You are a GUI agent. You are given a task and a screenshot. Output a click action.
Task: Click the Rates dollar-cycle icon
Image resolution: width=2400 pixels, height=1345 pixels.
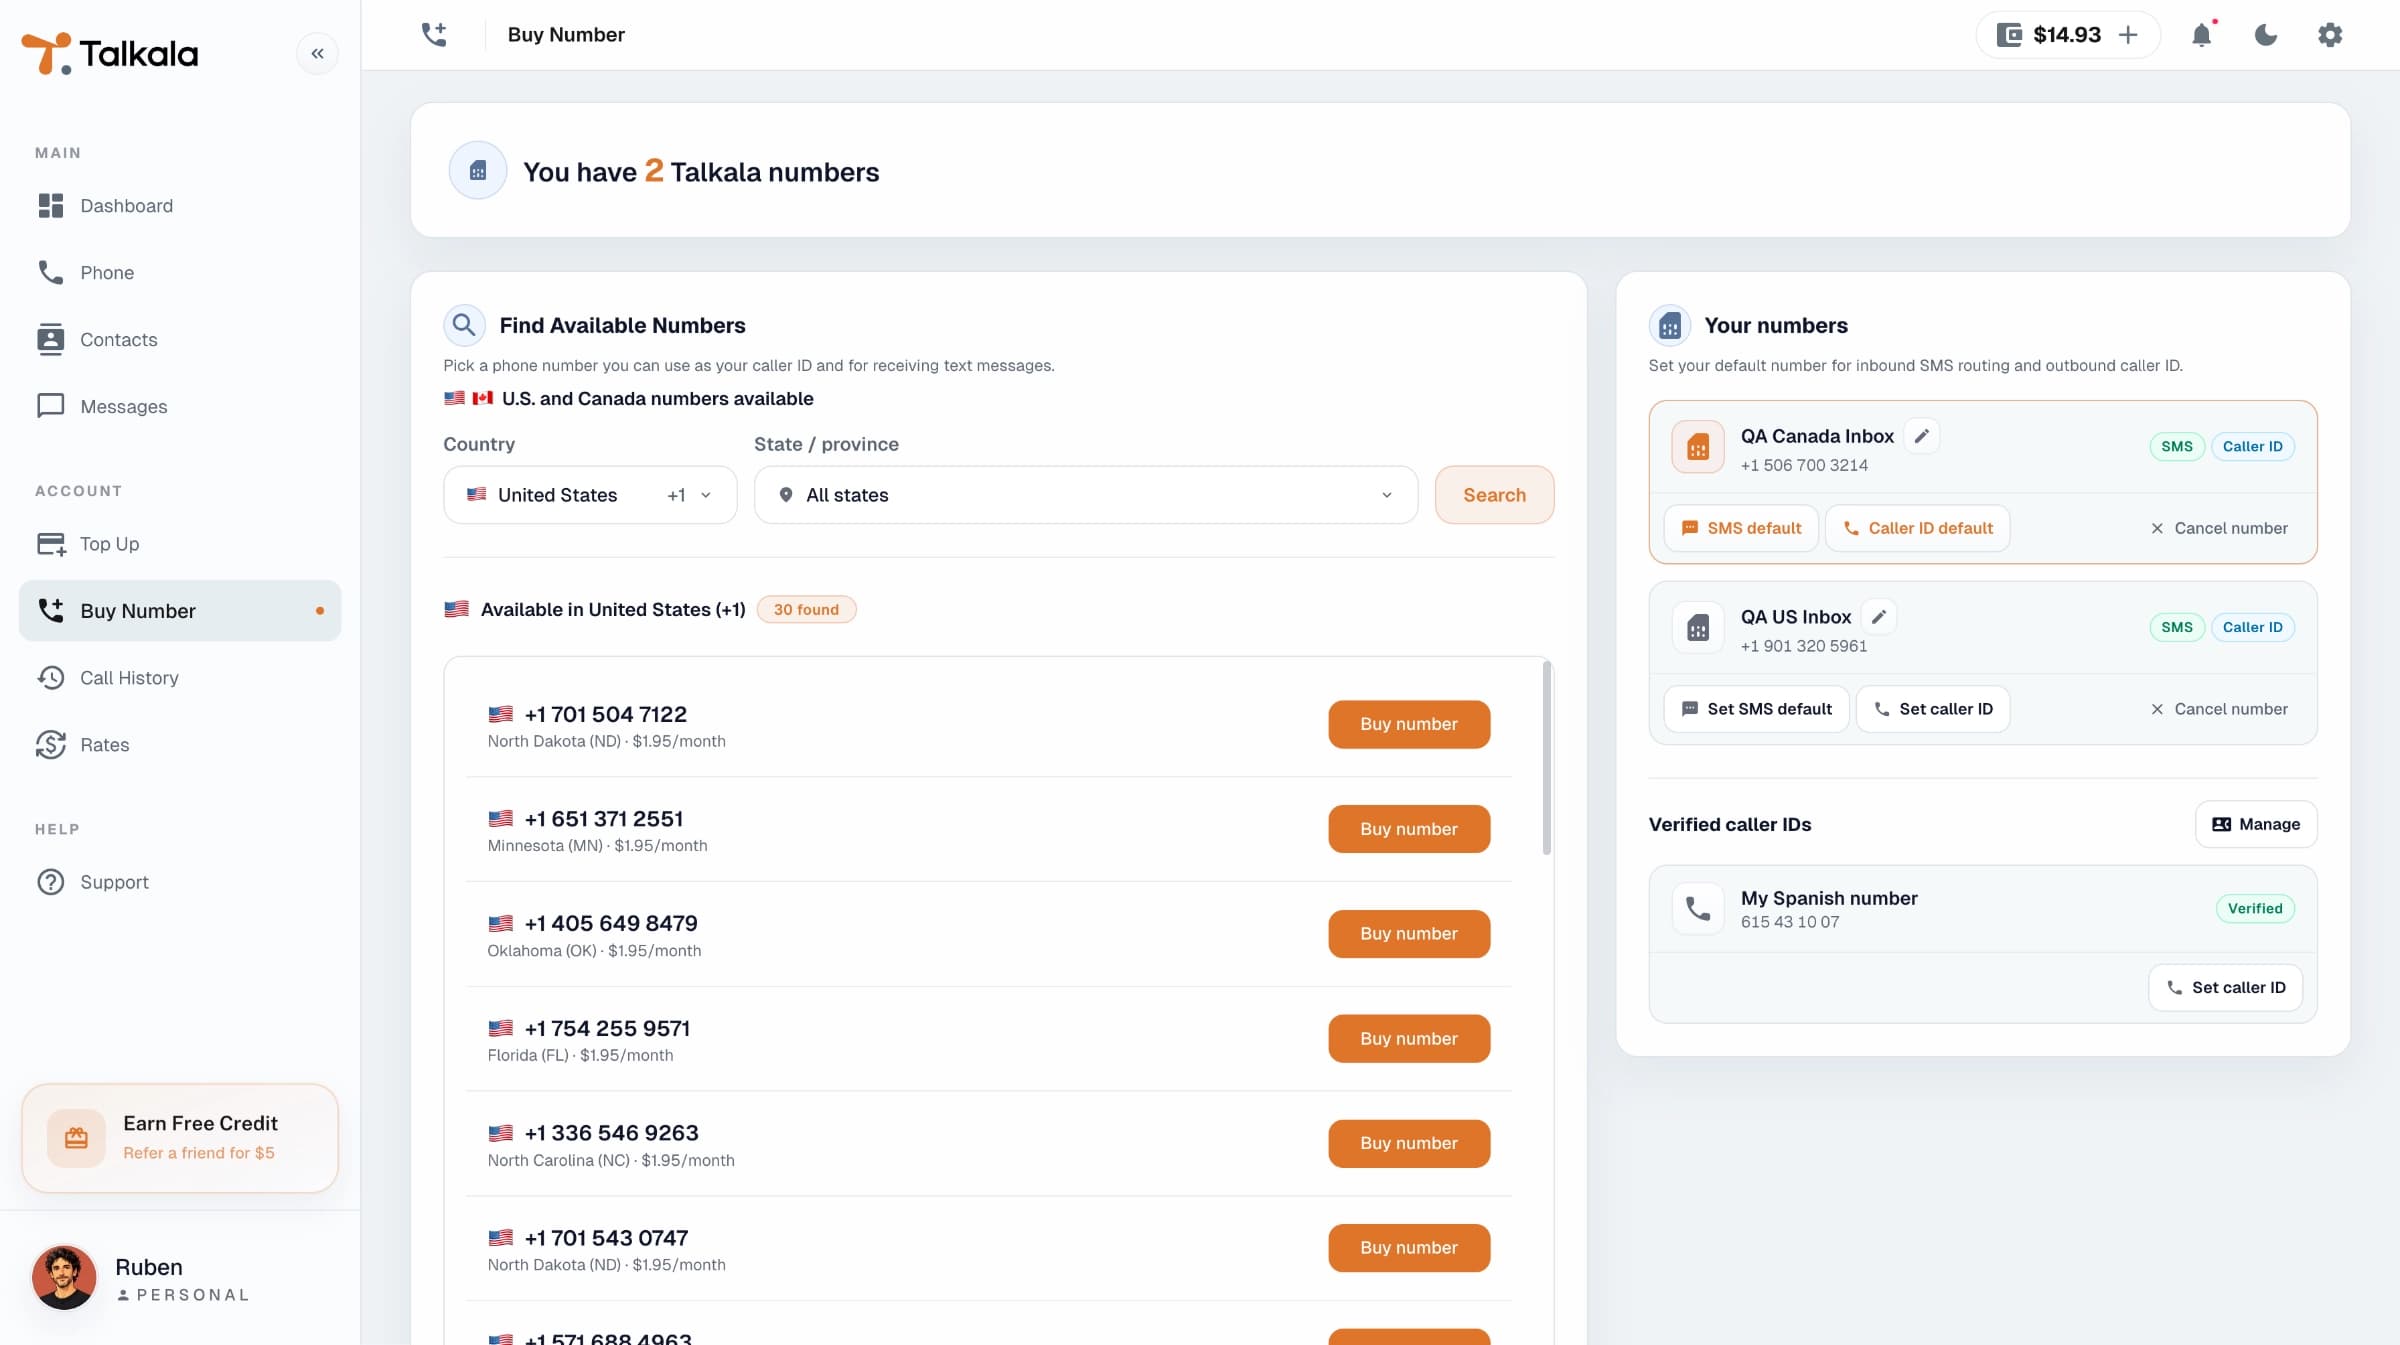(51, 744)
